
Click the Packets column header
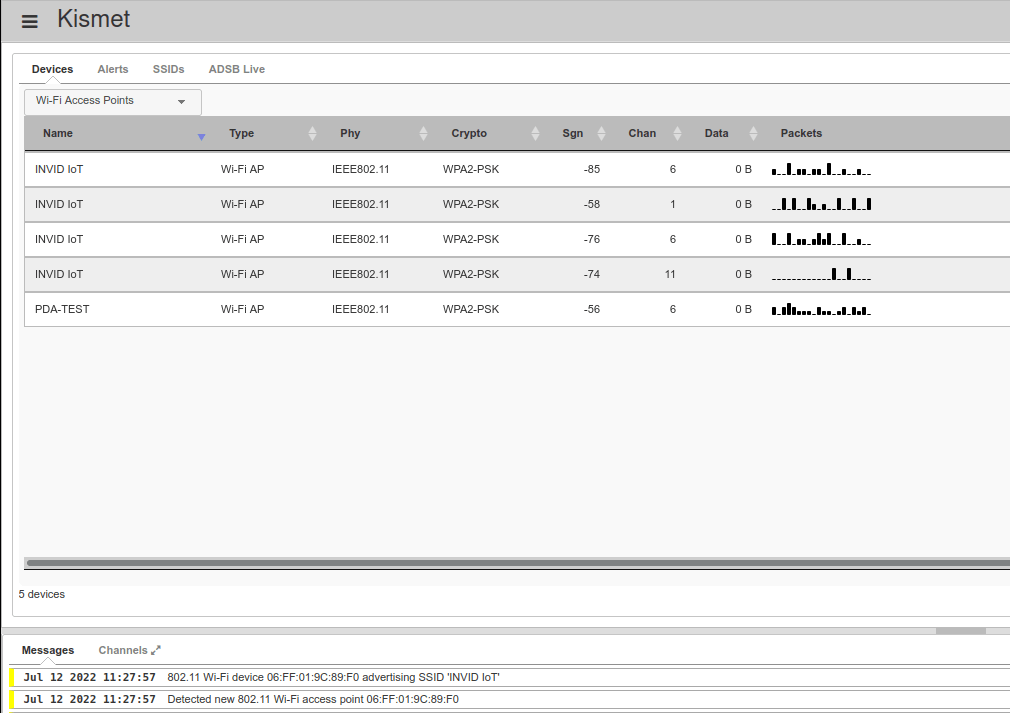coord(801,134)
